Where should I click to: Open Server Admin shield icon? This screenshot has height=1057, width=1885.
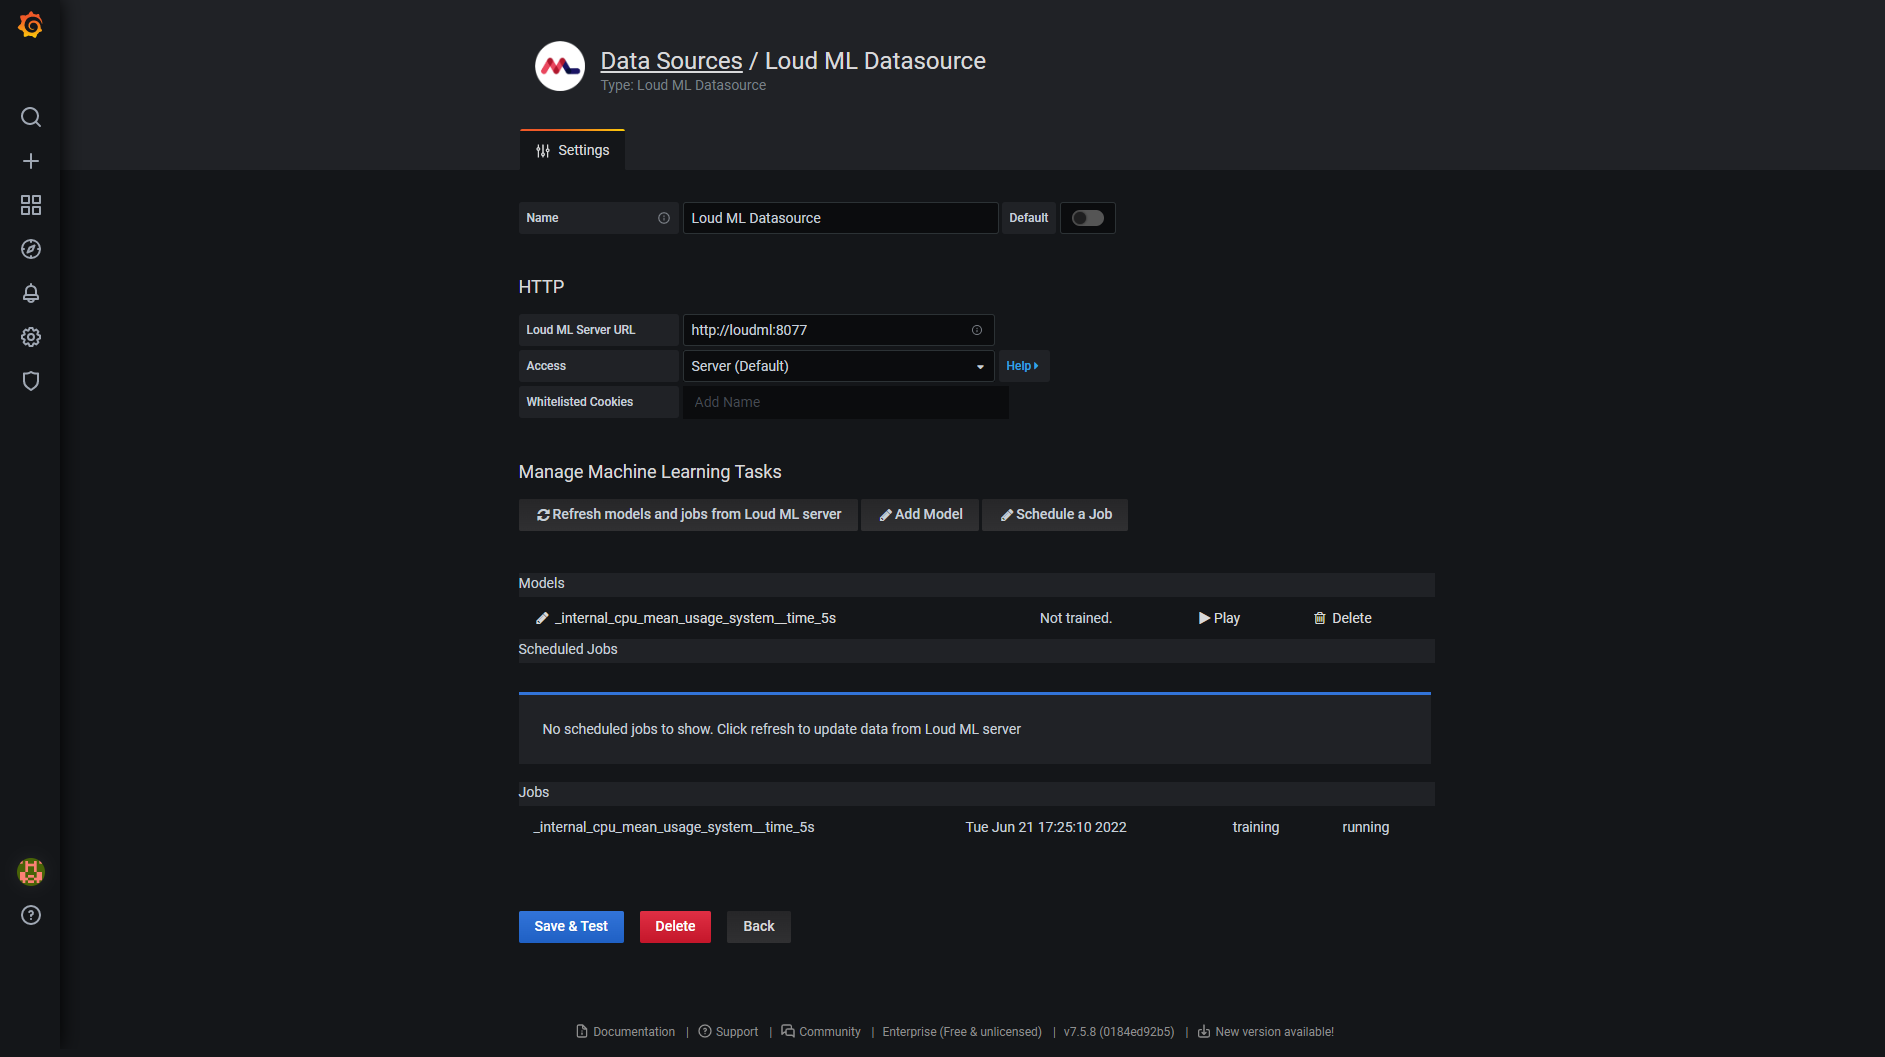pos(30,381)
